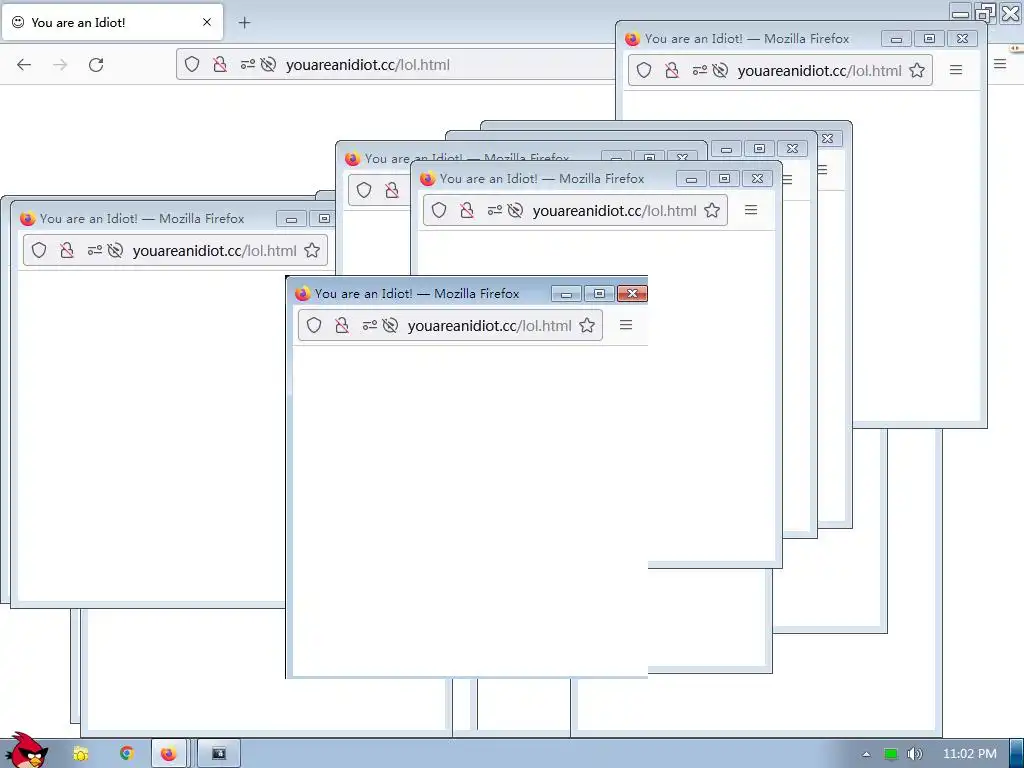The image size is (1024, 768).
Task: Open the file explorer folder on taskbar
Action: 81,754
